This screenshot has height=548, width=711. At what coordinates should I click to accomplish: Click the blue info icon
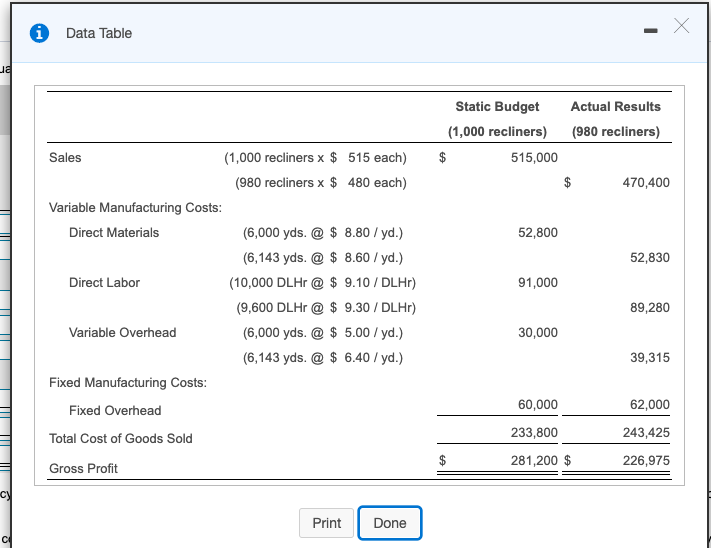39,33
